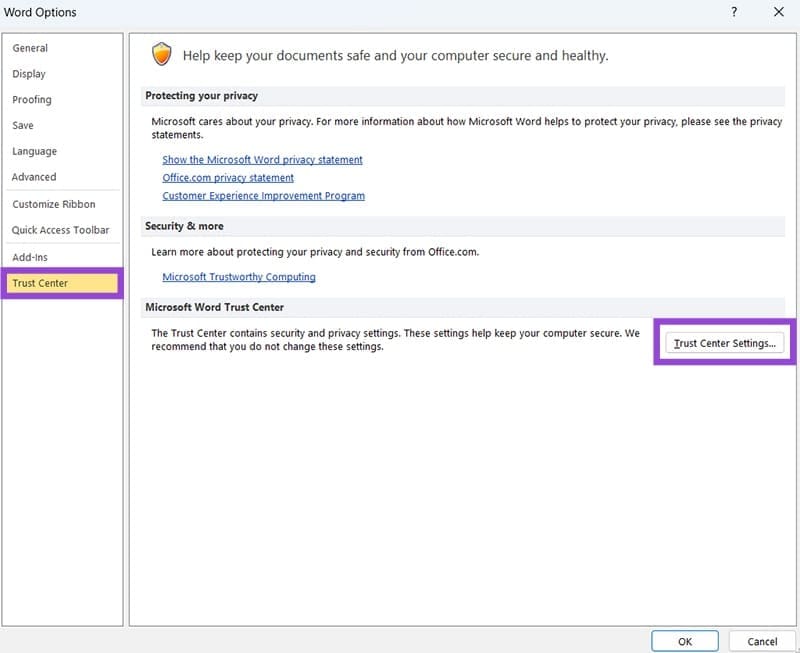Select Language in the sidebar

[35, 151]
